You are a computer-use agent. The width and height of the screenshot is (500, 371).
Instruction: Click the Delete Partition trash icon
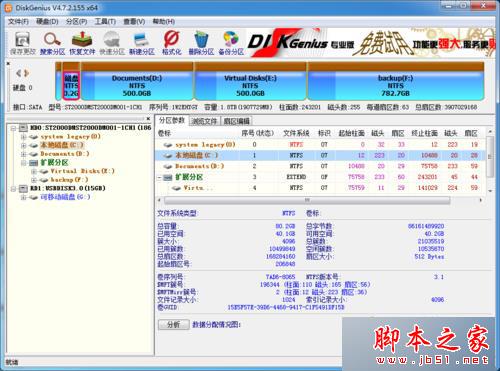[201, 43]
